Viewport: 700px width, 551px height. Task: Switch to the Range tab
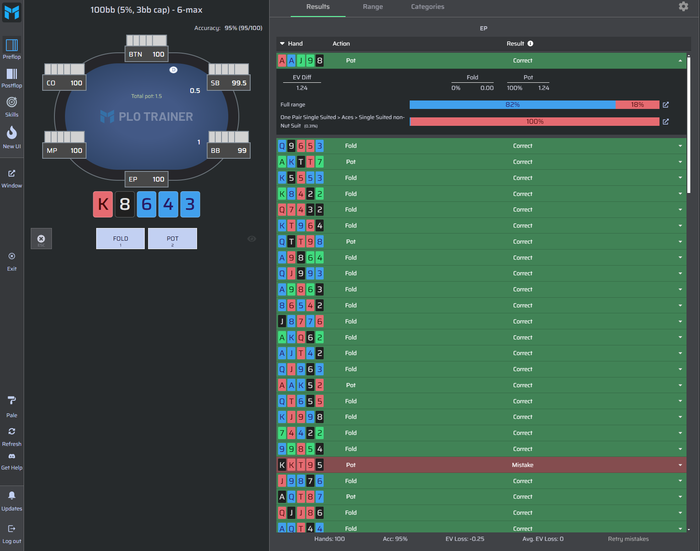tap(373, 7)
